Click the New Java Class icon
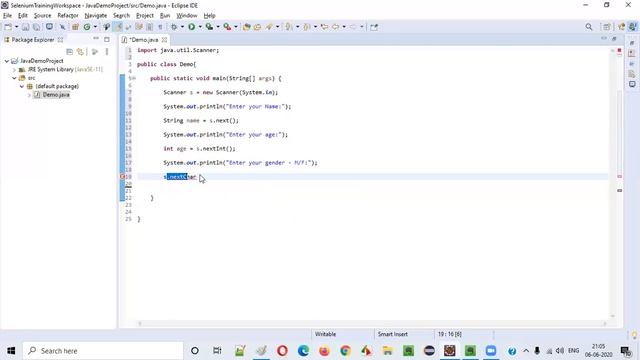 click(87, 27)
